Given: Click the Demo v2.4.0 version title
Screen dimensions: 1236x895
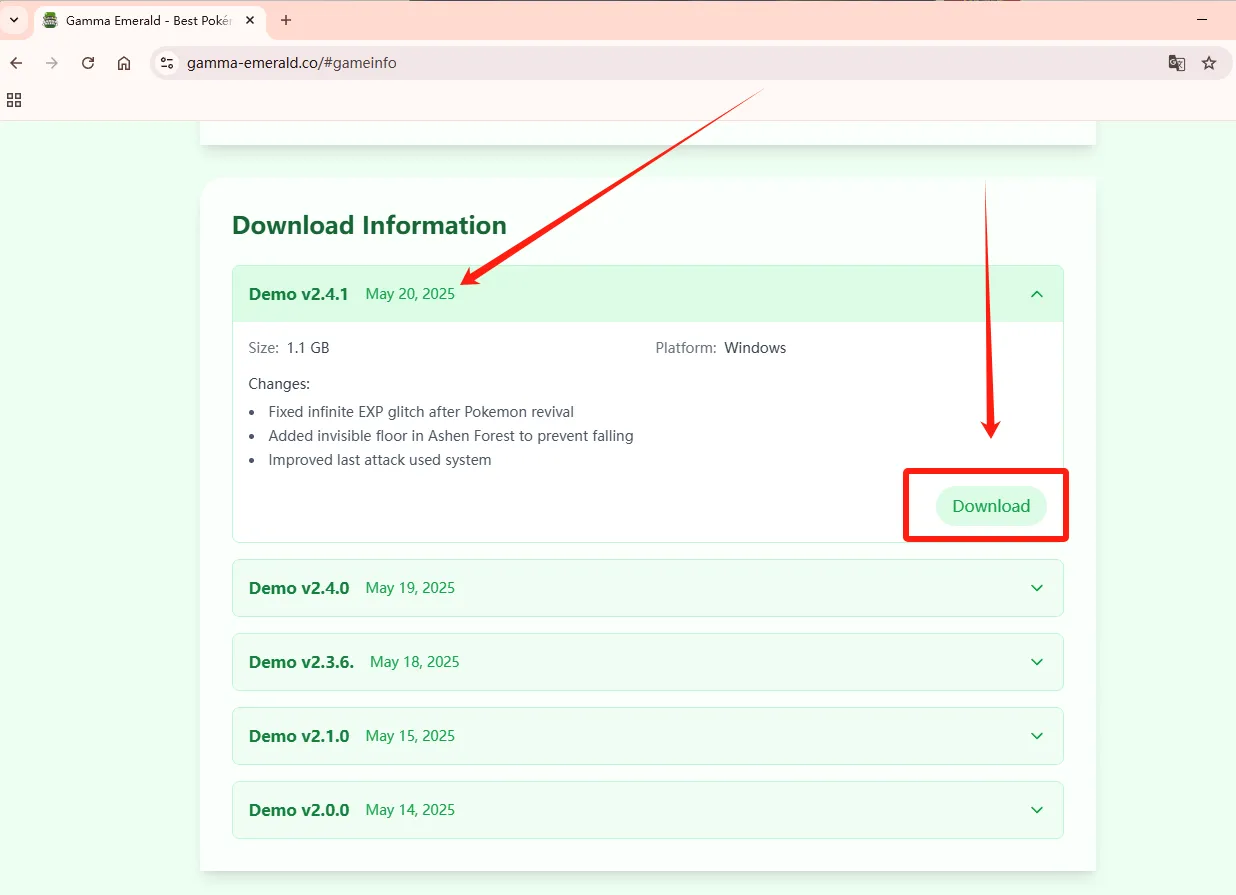Looking at the screenshot, I should point(299,588).
